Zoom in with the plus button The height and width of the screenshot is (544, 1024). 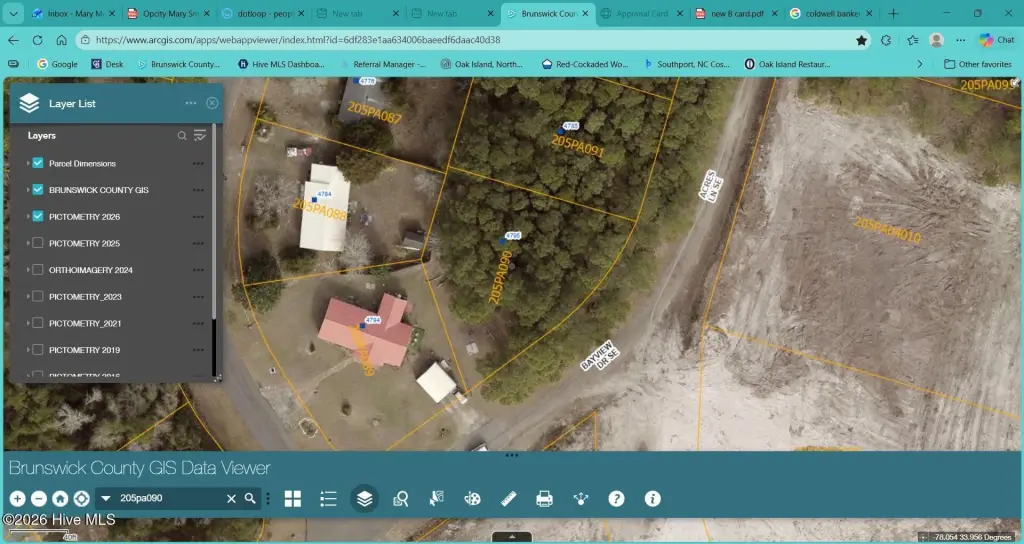(17, 499)
